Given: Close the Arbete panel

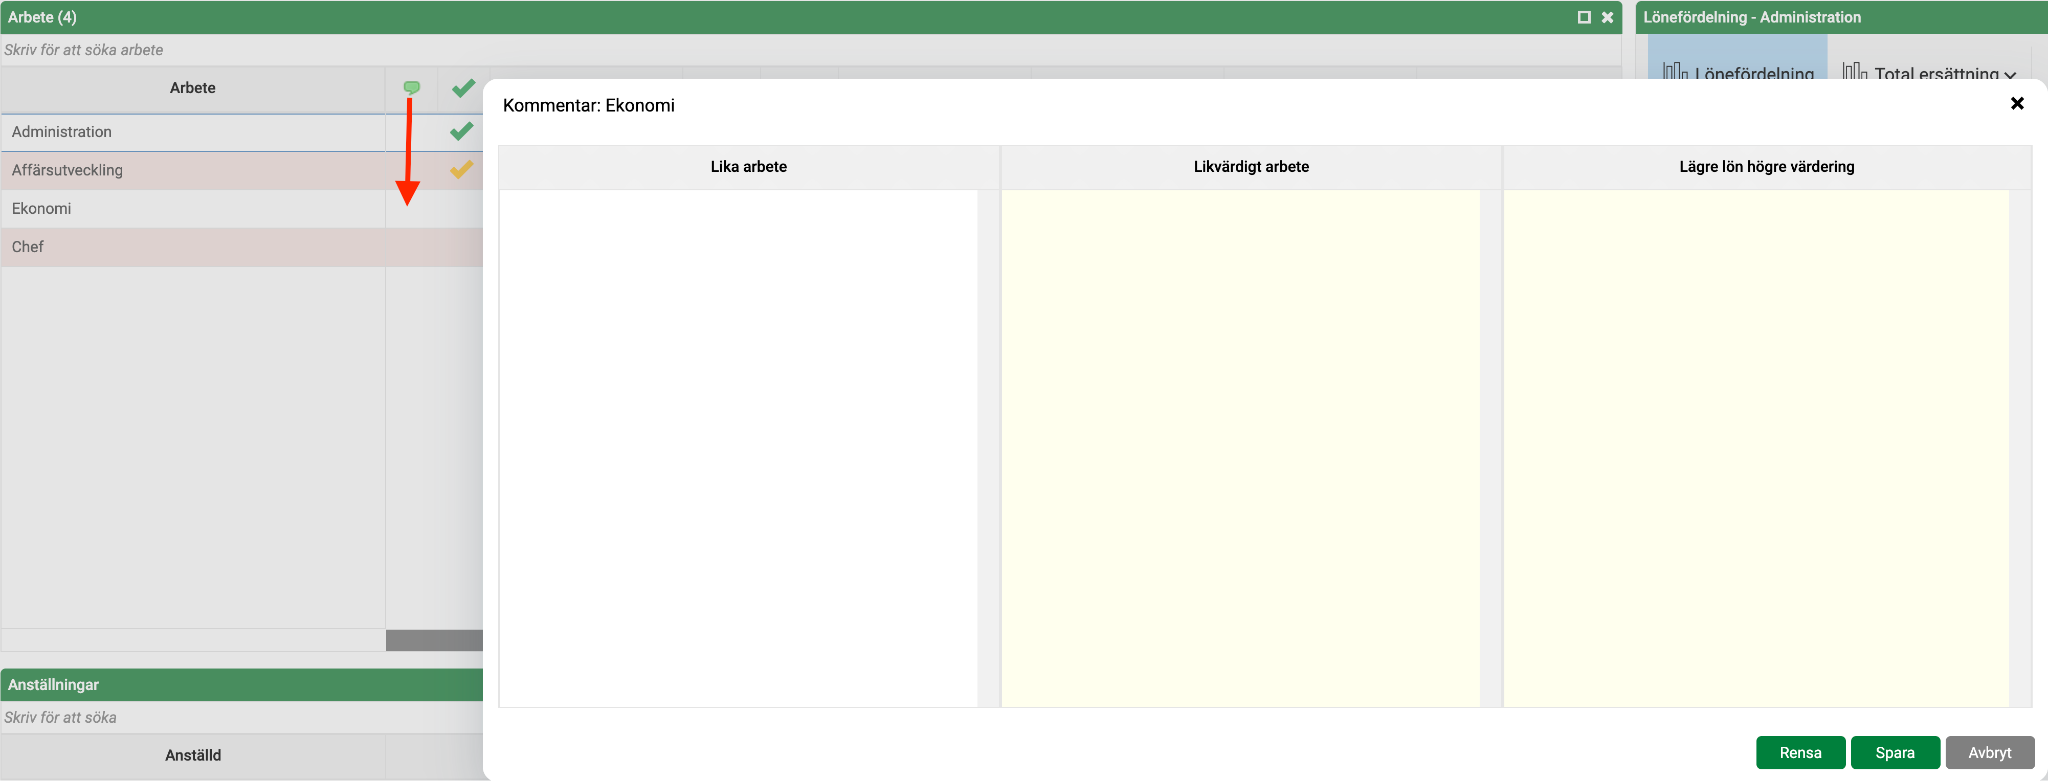Looking at the screenshot, I should 1607,17.
